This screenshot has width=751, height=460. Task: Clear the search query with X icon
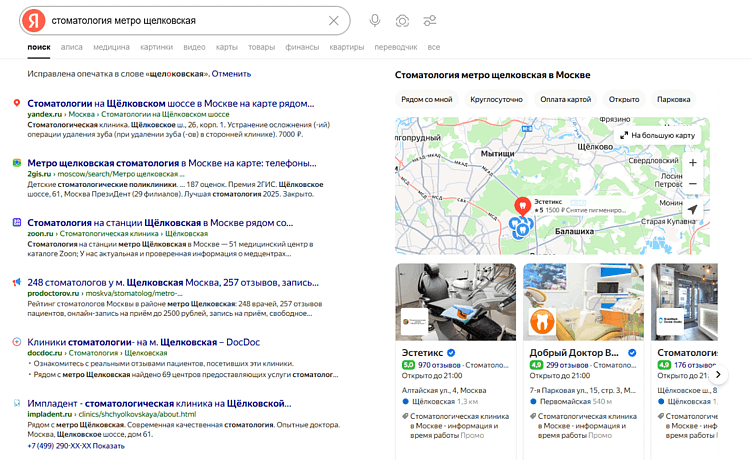pyautogui.click(x=334, y=21)
